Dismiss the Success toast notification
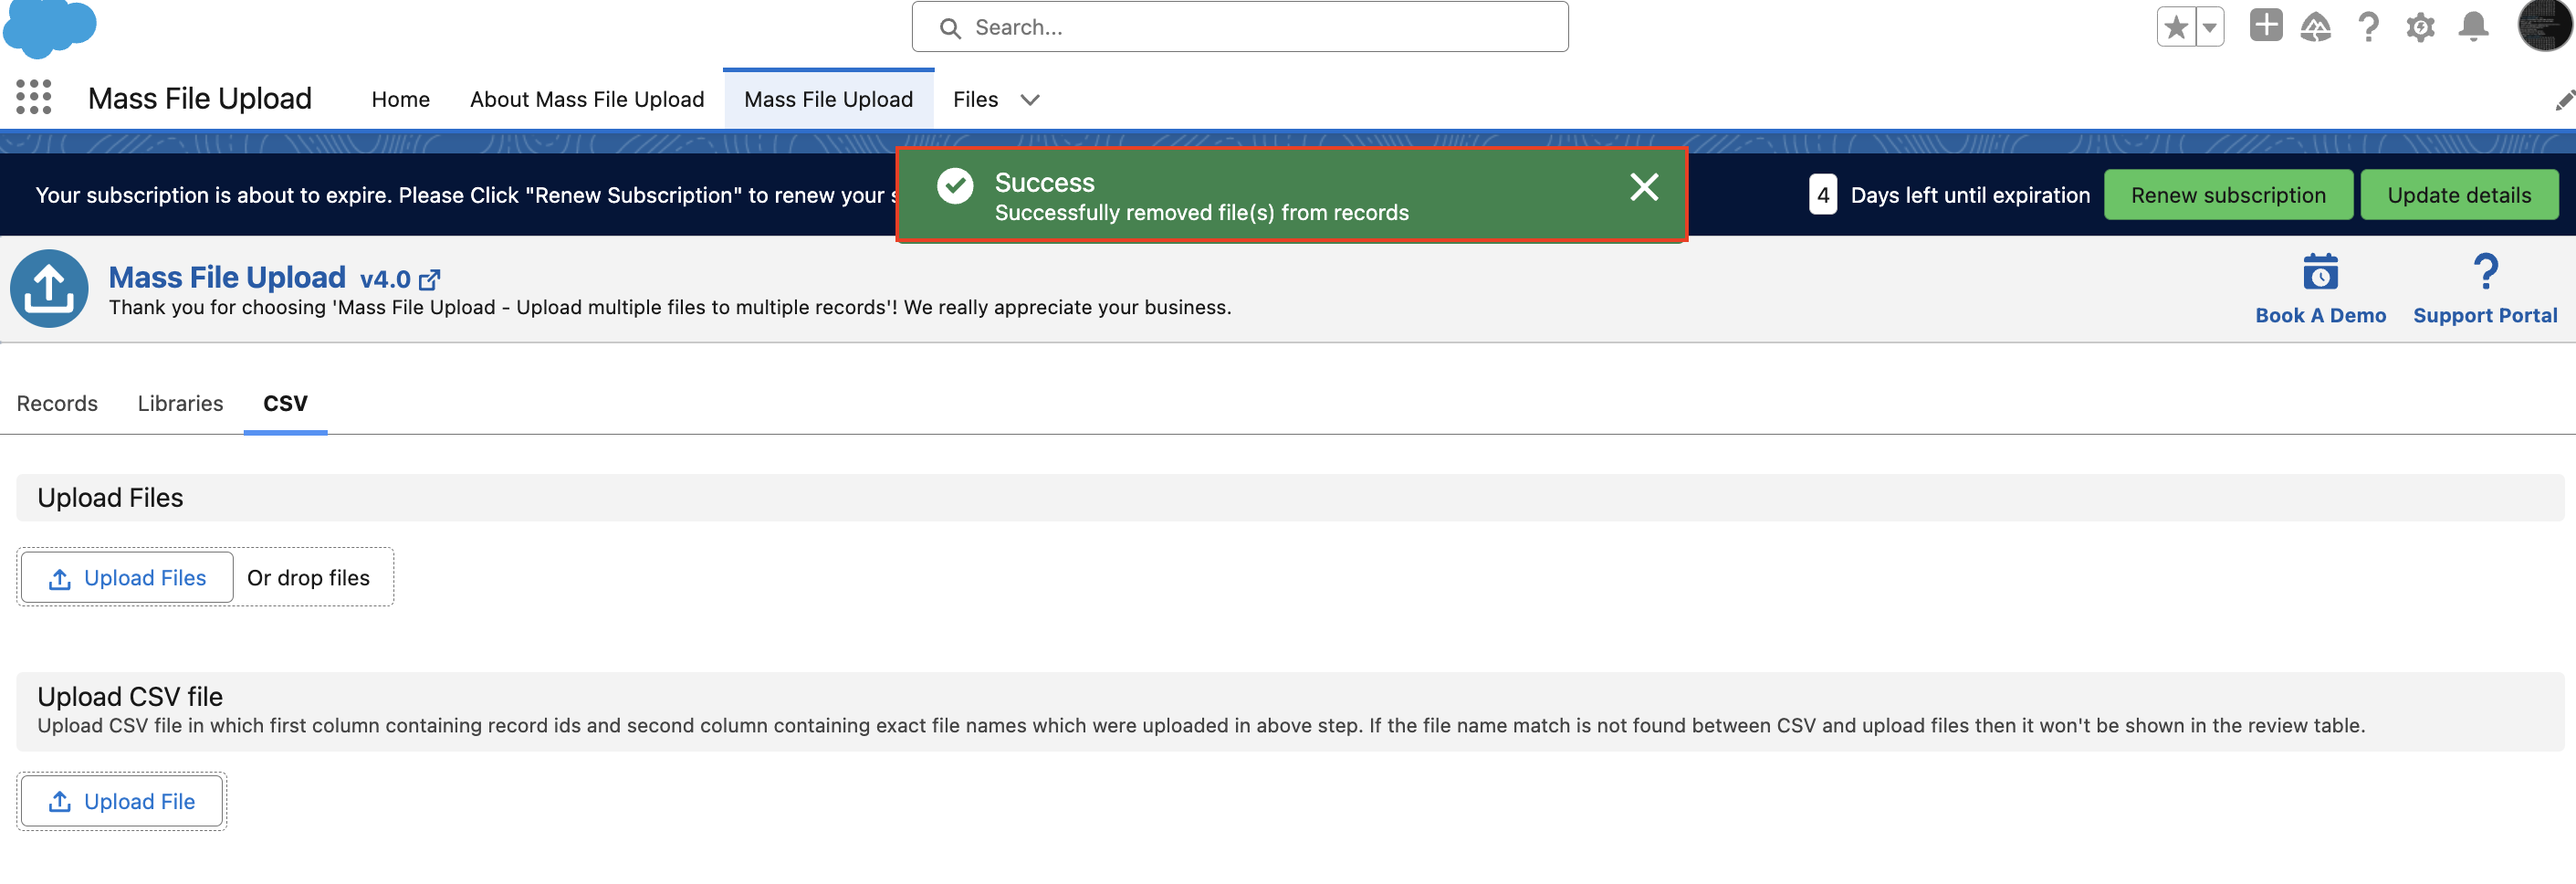The image size is (2576, 884). click(1644, 187)
